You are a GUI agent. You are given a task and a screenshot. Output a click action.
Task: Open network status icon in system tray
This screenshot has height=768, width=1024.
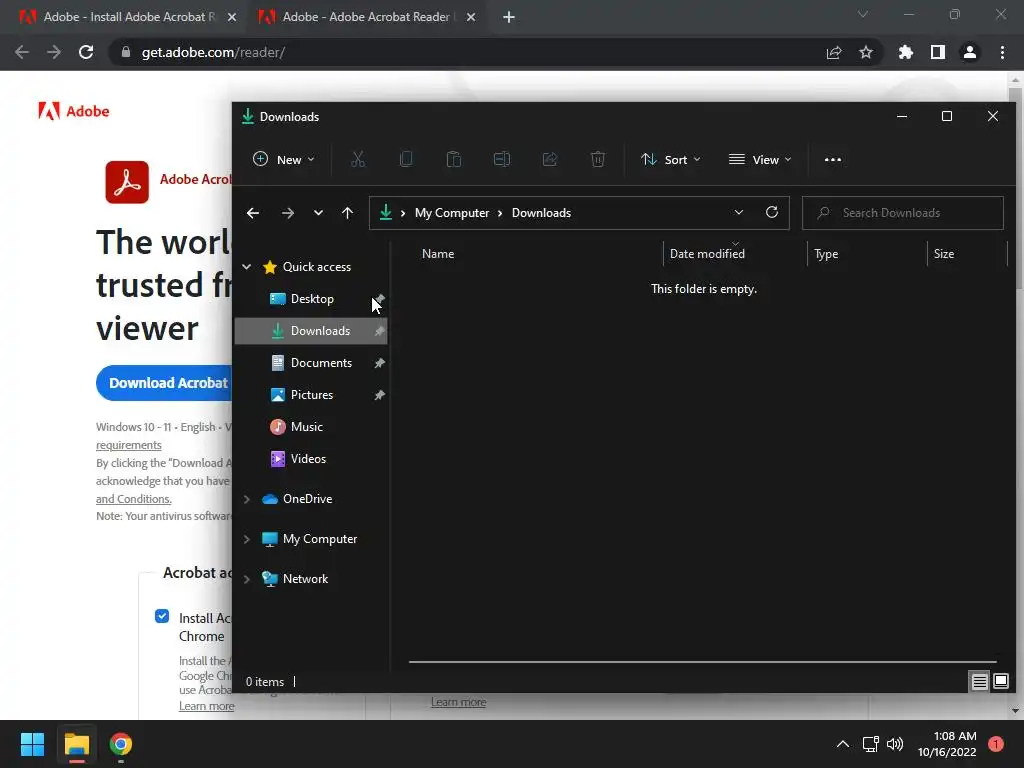(x=871, y=744)
